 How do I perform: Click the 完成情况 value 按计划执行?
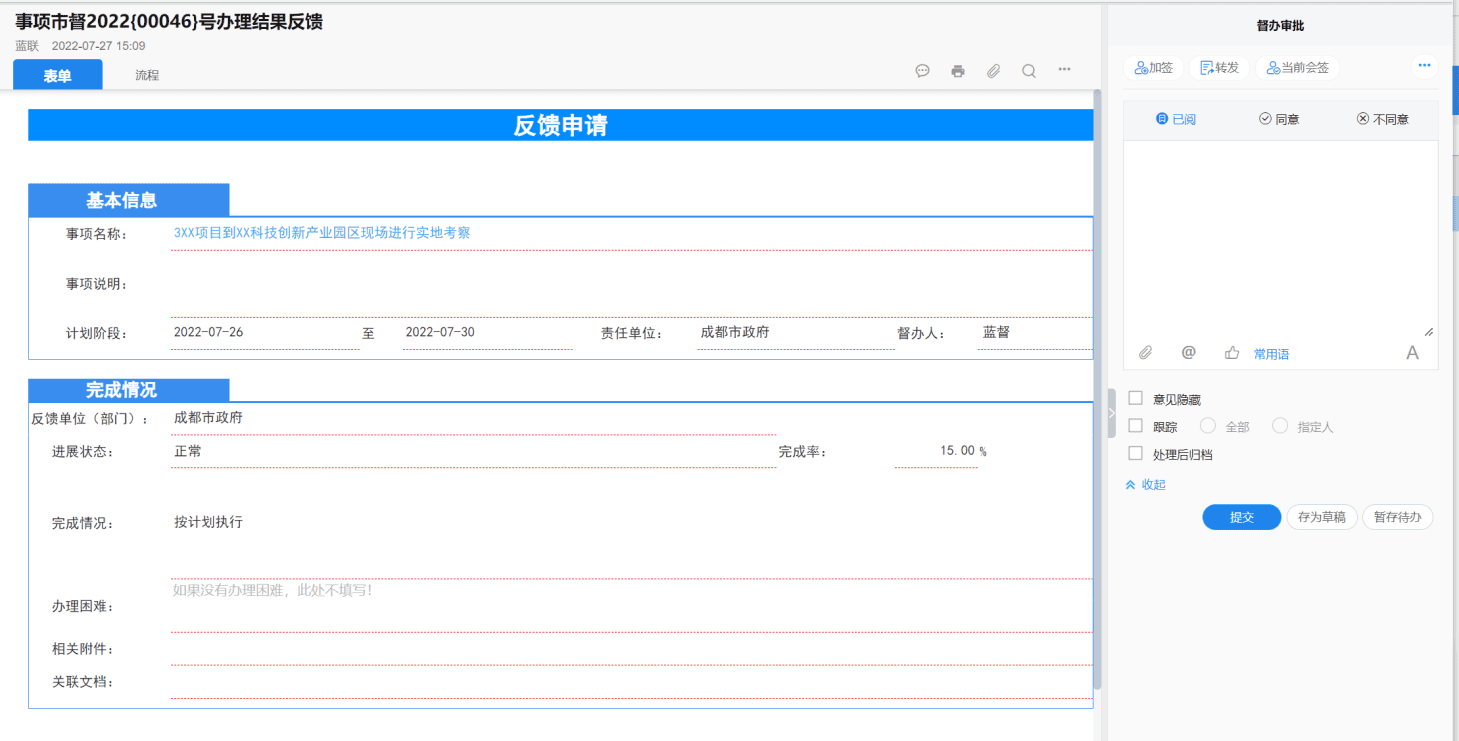(208, 522)
